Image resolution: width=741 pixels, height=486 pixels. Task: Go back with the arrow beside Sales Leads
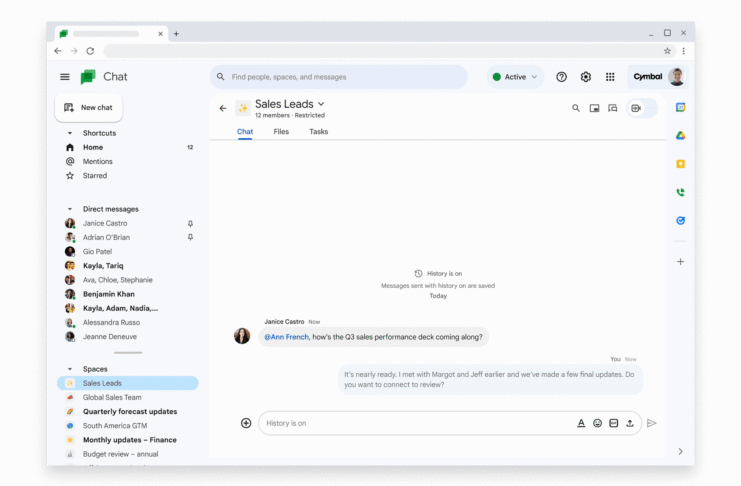tap(223, 108)
